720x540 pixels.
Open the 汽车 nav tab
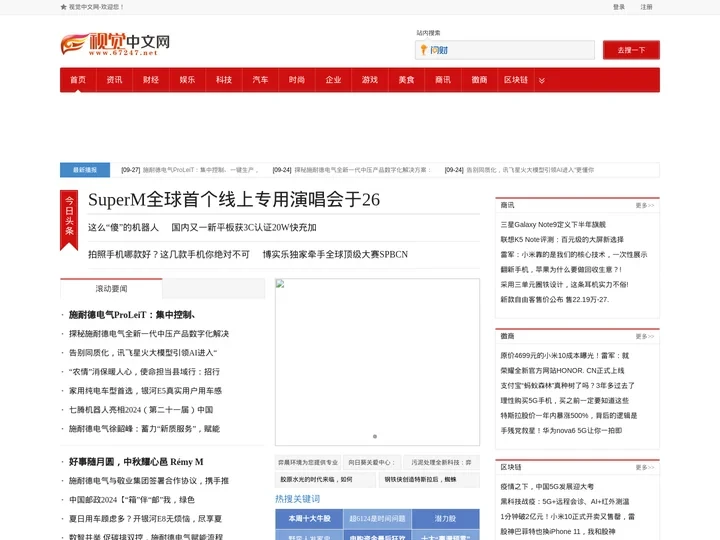(x=260, y=80)
